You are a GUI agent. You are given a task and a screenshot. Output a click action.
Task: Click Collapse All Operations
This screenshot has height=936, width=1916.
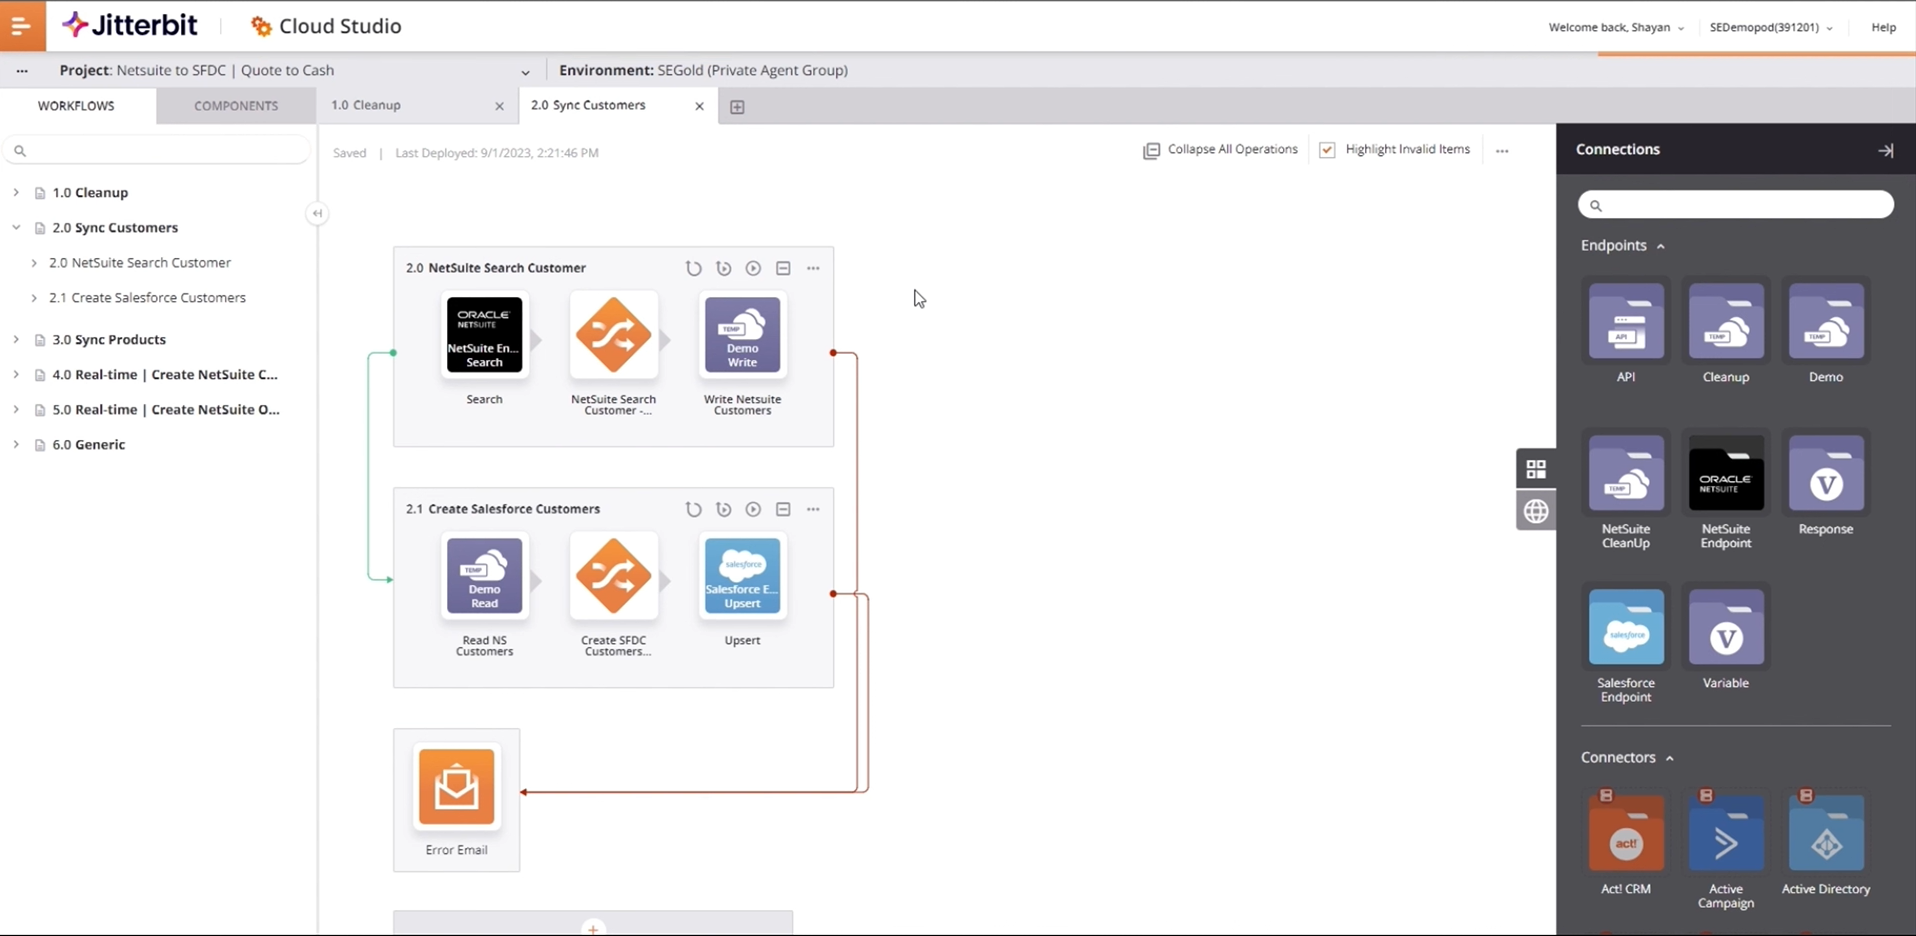point(1220,150)
